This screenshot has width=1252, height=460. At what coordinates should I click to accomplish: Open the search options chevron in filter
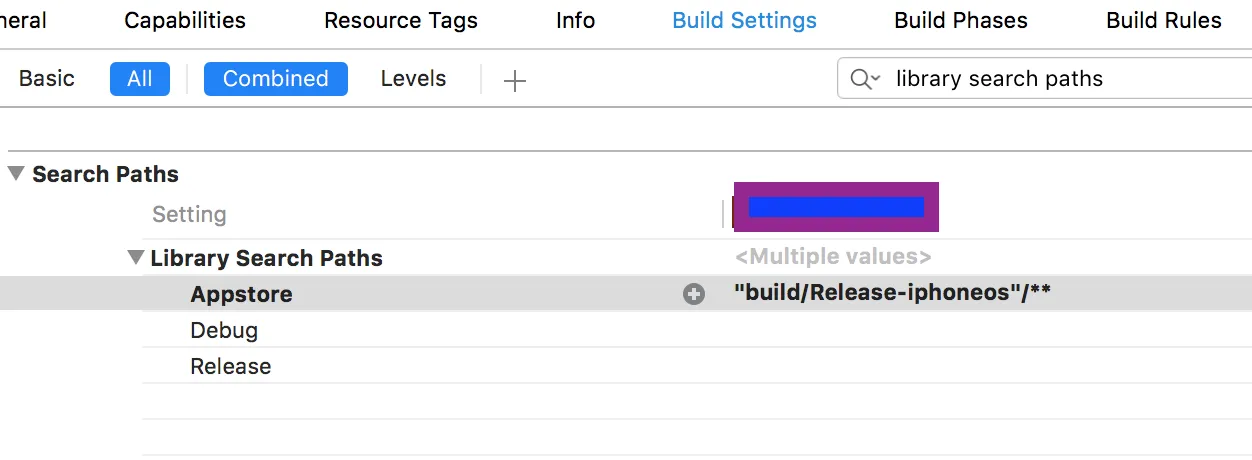(x=876, y=79)
